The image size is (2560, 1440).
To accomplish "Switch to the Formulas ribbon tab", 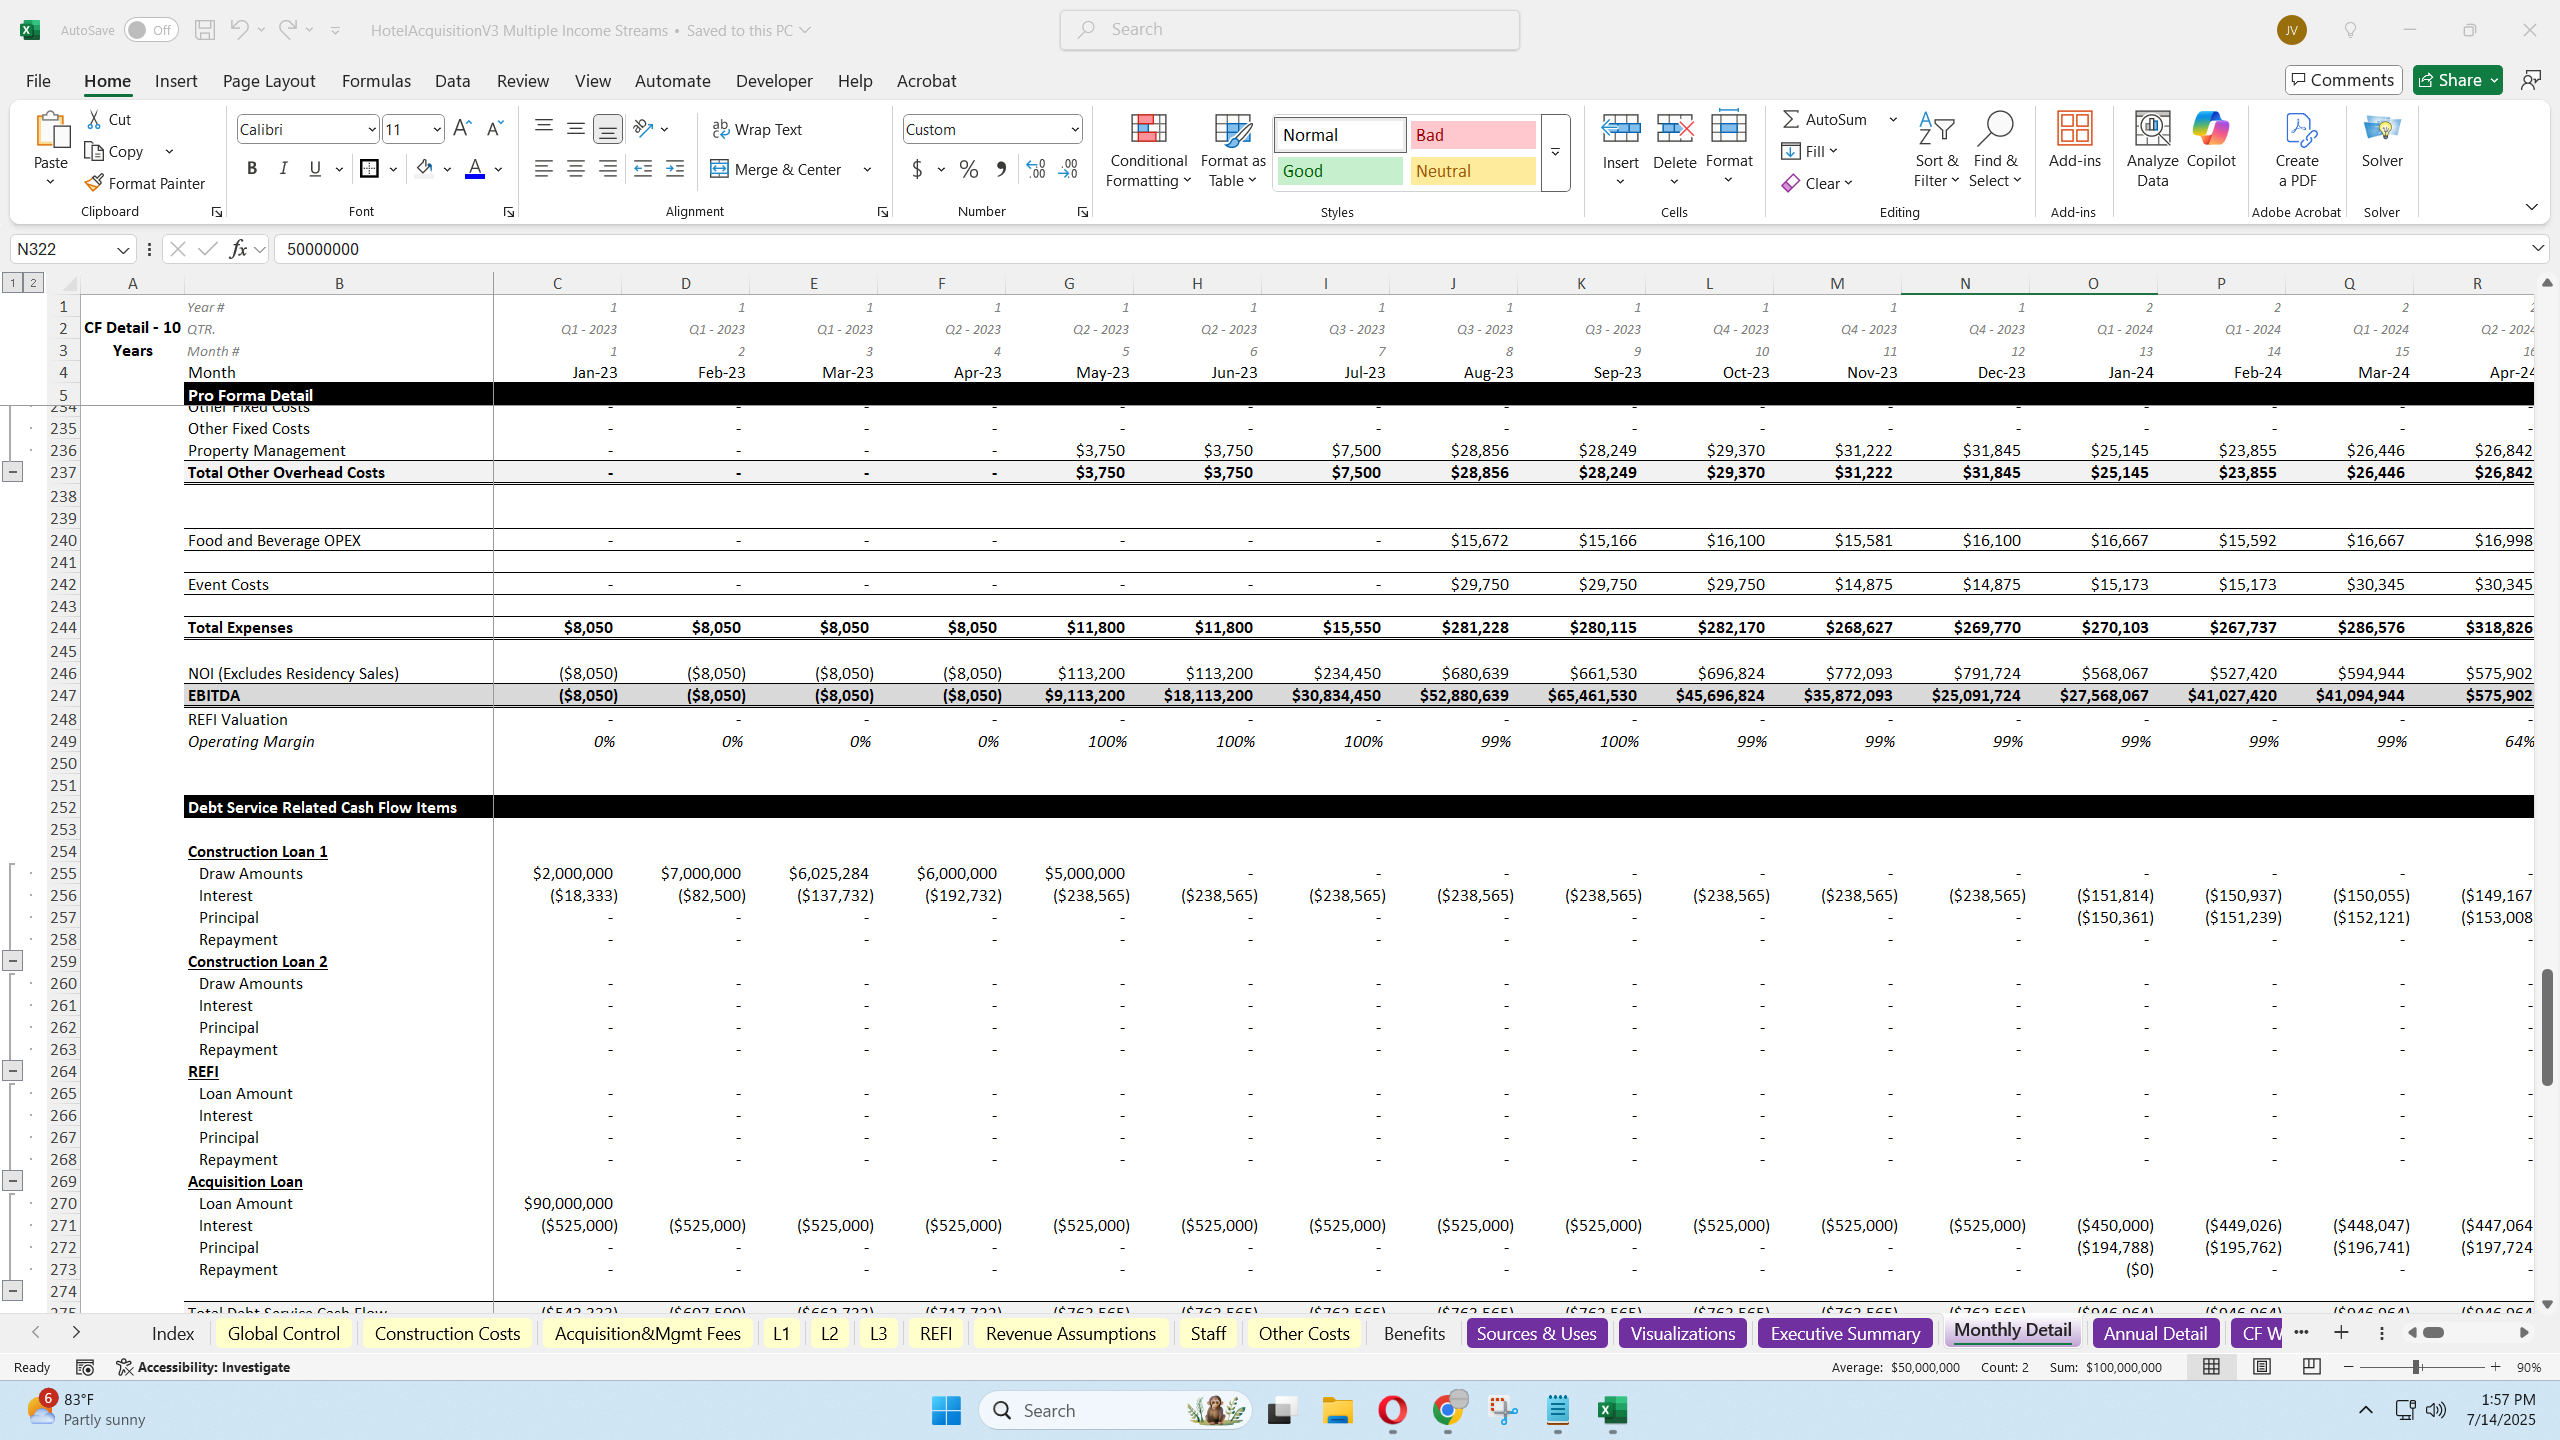I will (376, 80).
